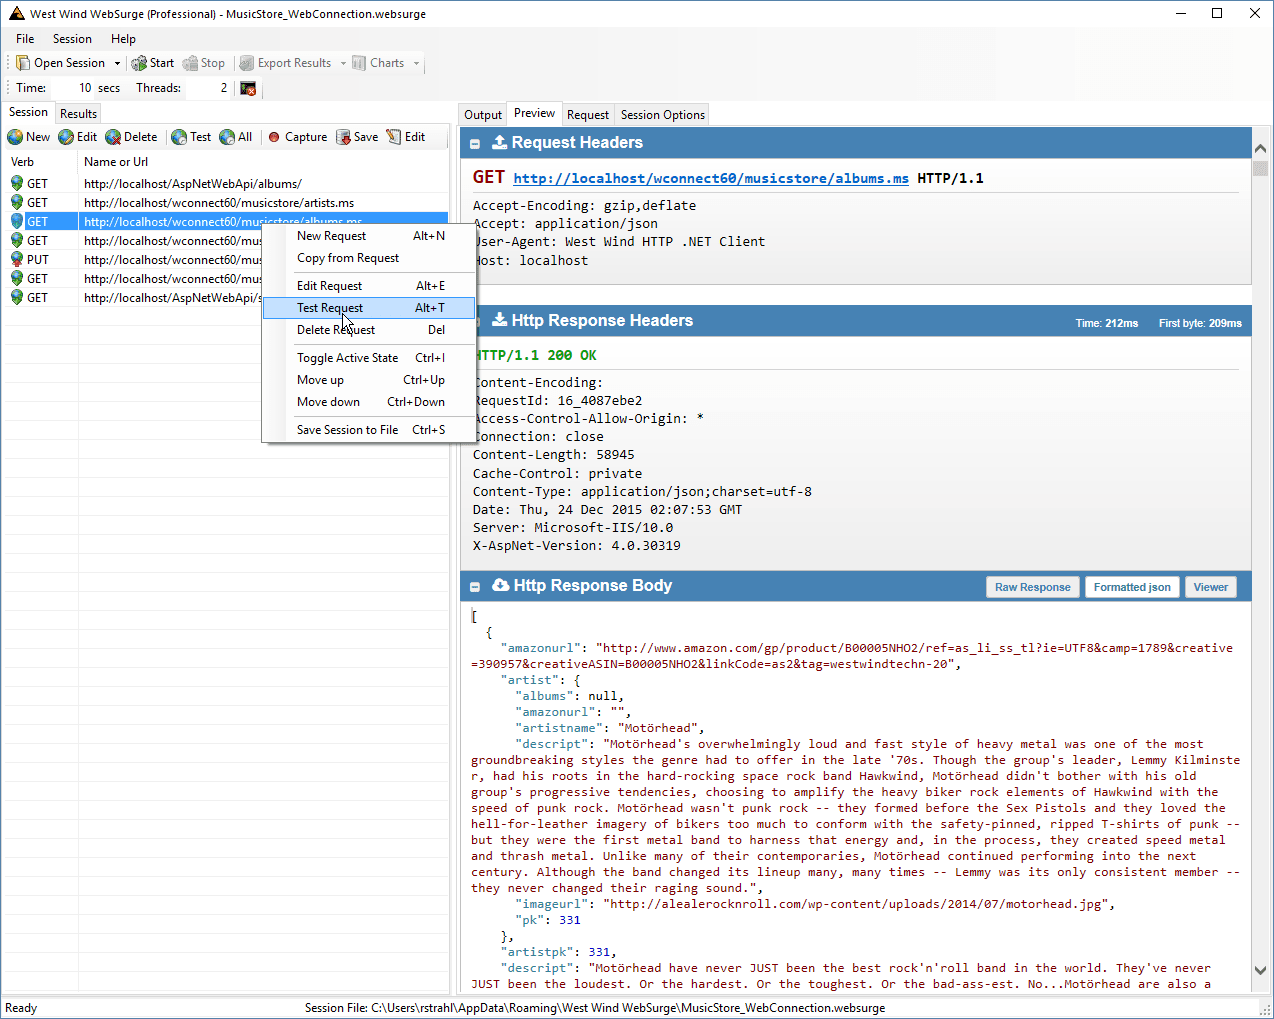This screenshot has width=1274, height=1019.
Task: Switch to the Session tab
Action: (x=28, y=112)
